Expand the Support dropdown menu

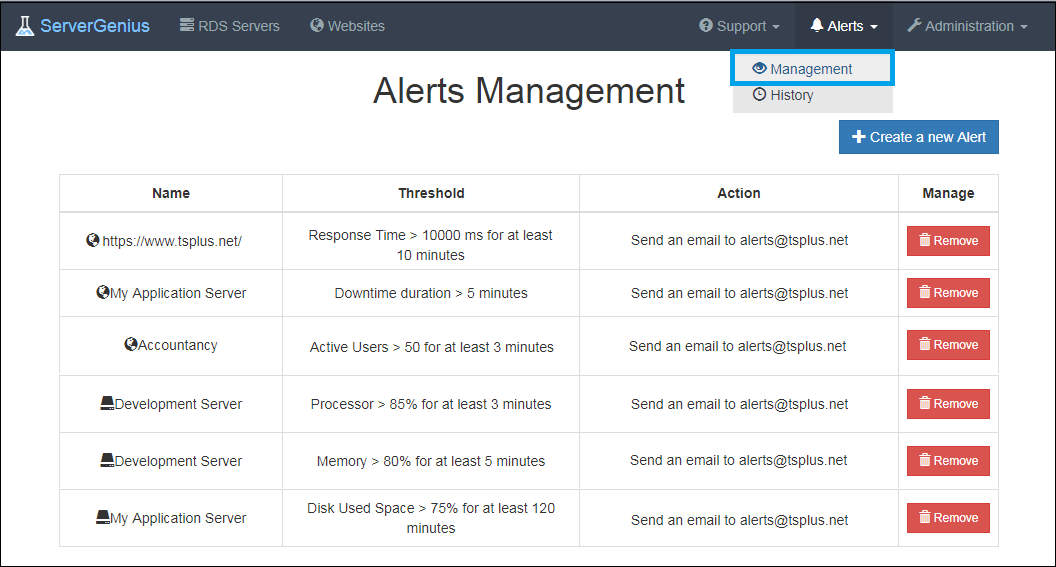pos(739,26)
